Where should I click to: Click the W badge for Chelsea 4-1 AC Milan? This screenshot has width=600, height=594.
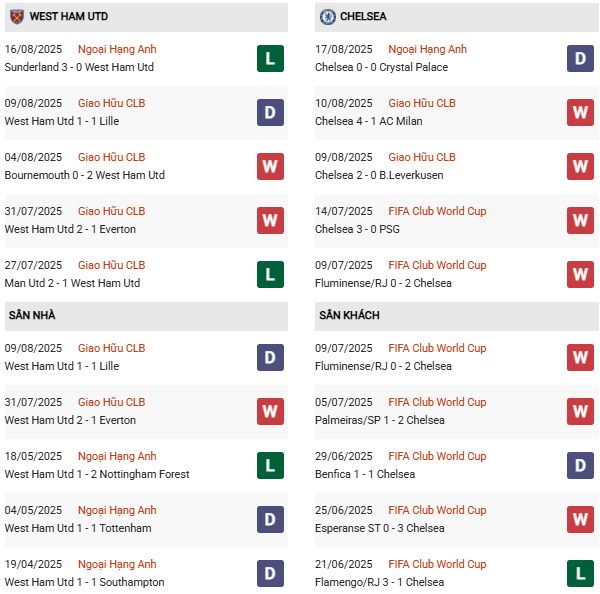click(x=580, y=113)
